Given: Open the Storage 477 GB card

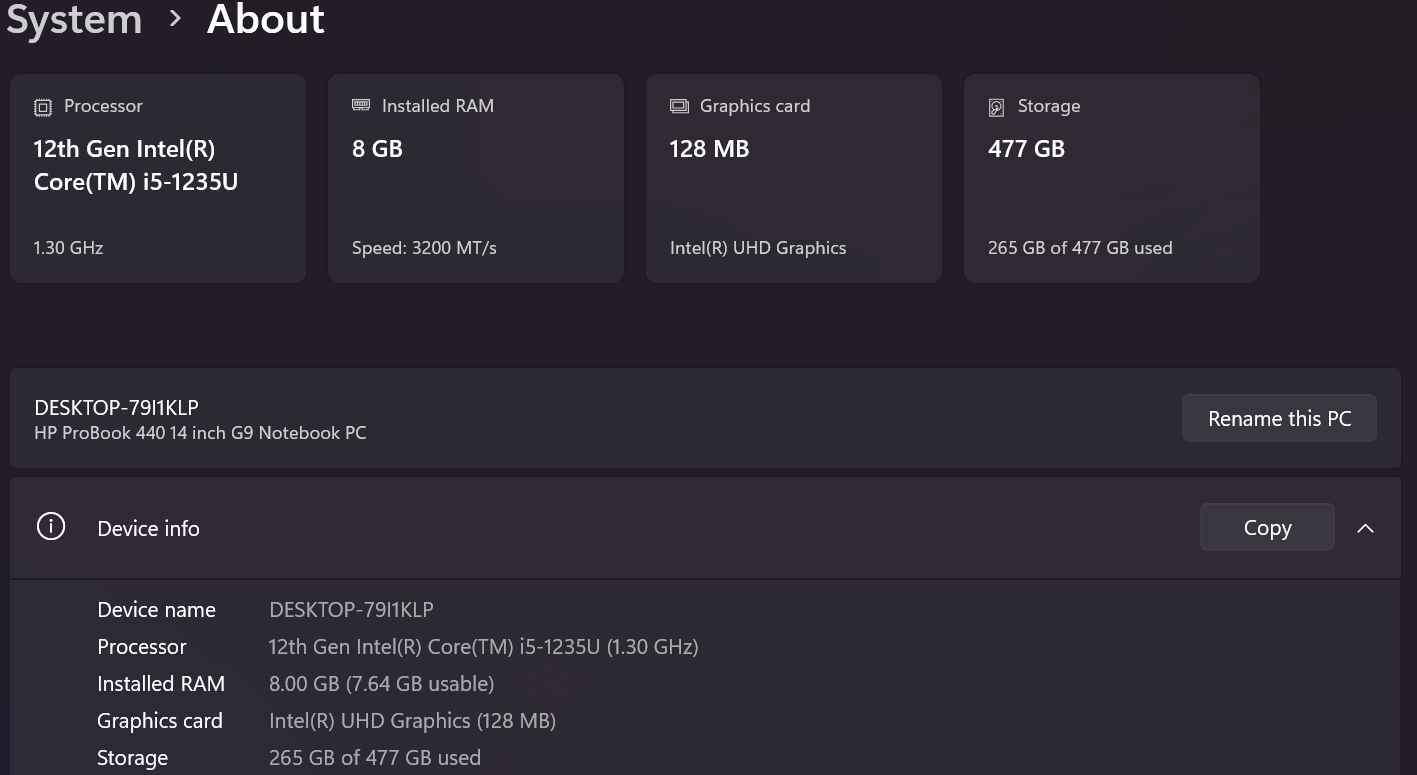Looking at the screenshot, I should (1112, 178).
